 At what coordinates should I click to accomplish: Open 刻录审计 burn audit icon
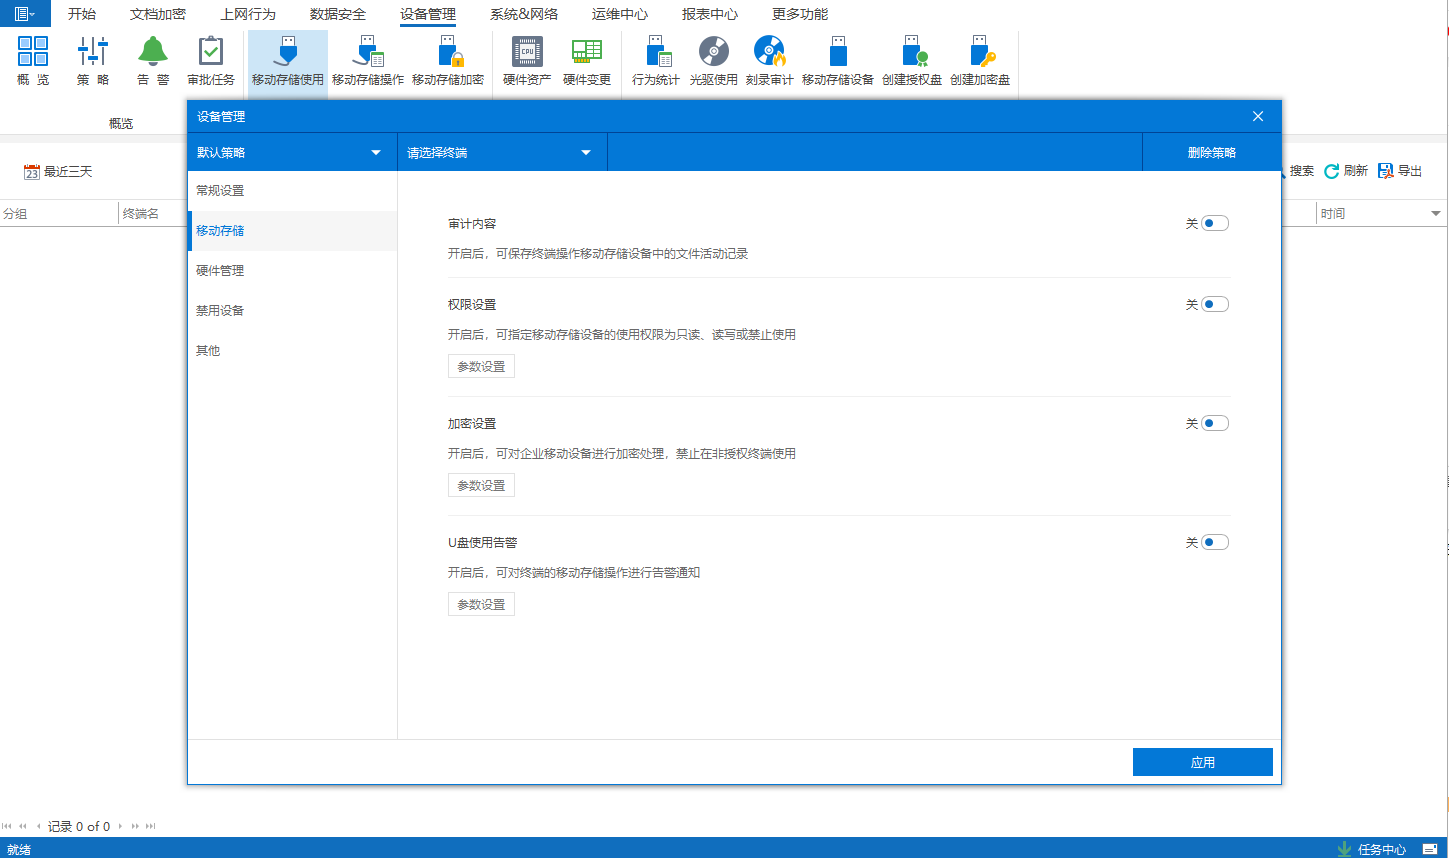point(769,52)
